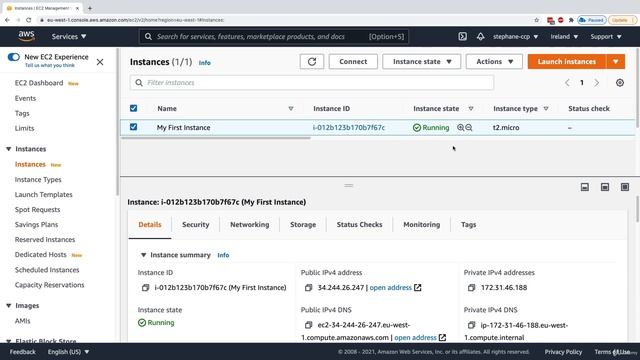Open Instance state dropdown
The width and height of the screenshot is (640, 360).
point(422,62)
